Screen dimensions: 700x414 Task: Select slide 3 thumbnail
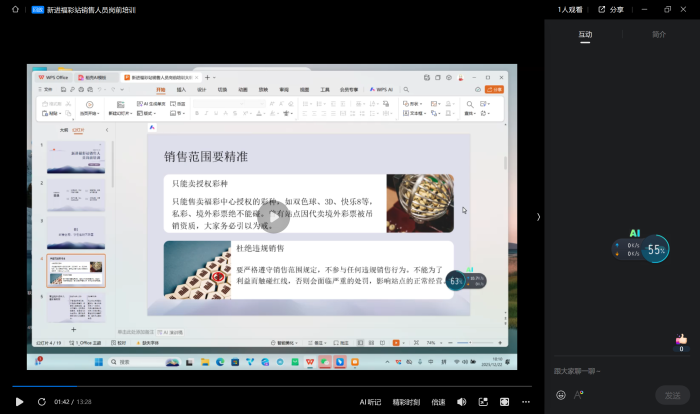click(x=76, y=233)
